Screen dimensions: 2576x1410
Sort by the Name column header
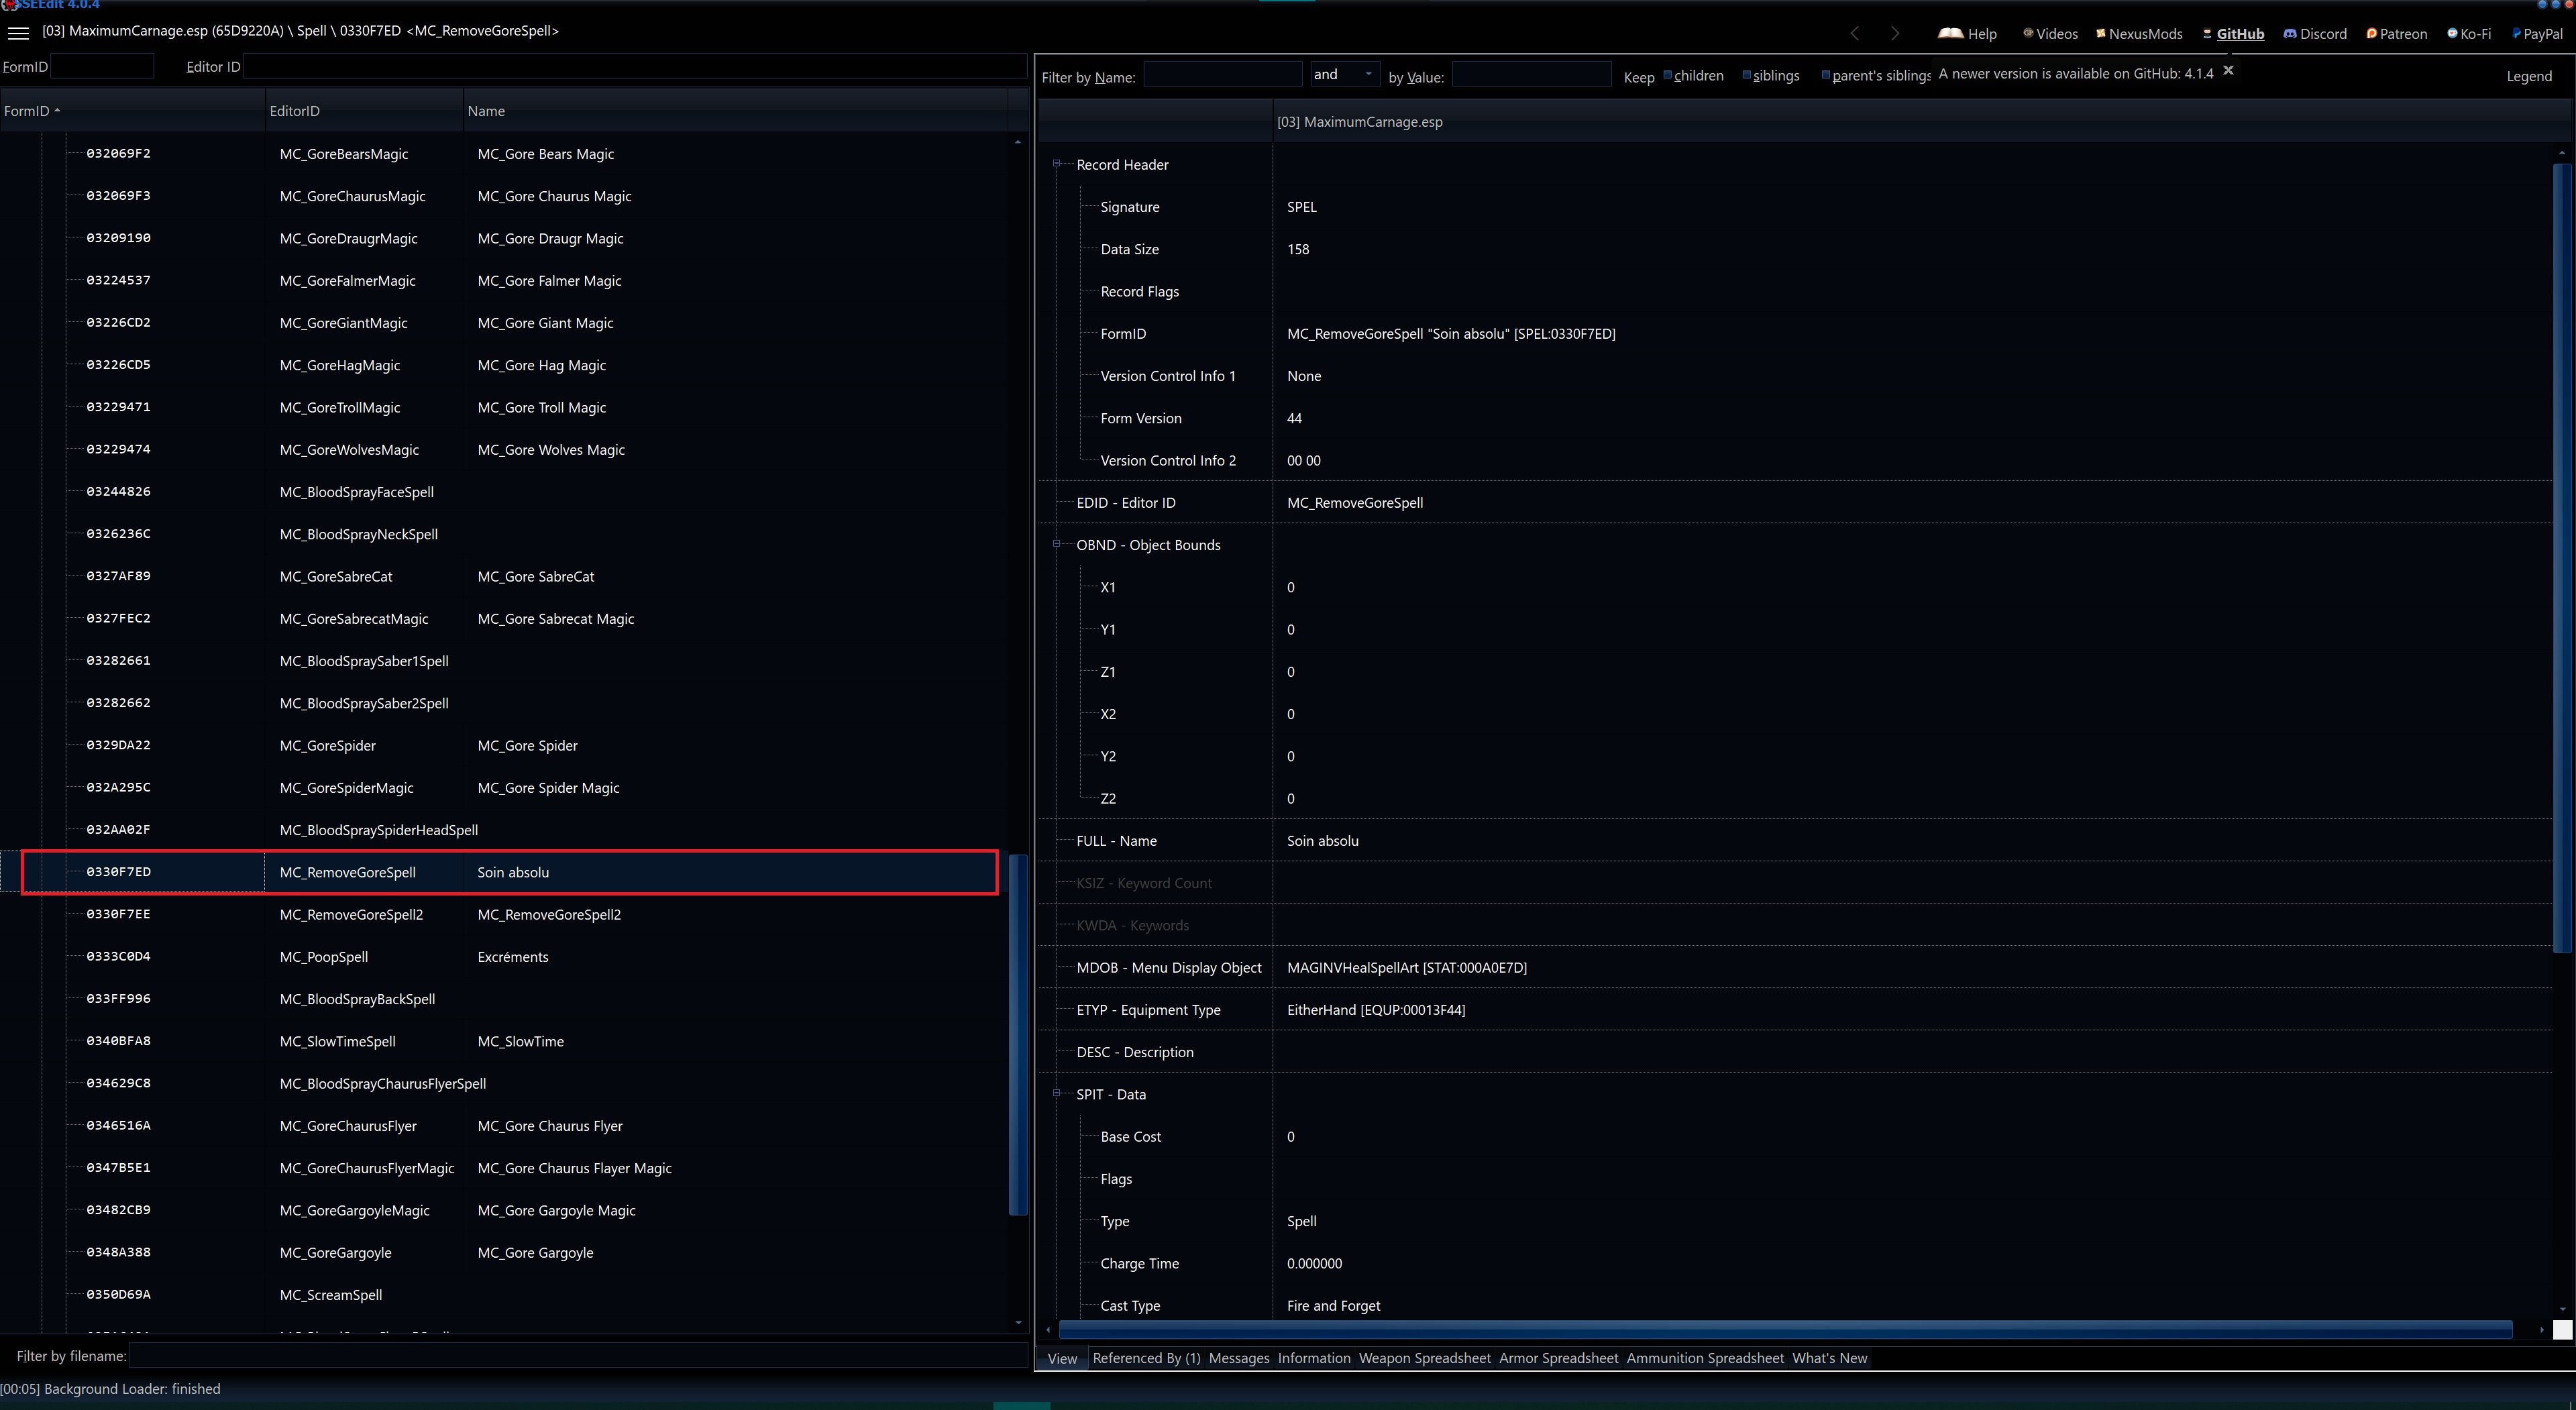(x=735, y=111)
